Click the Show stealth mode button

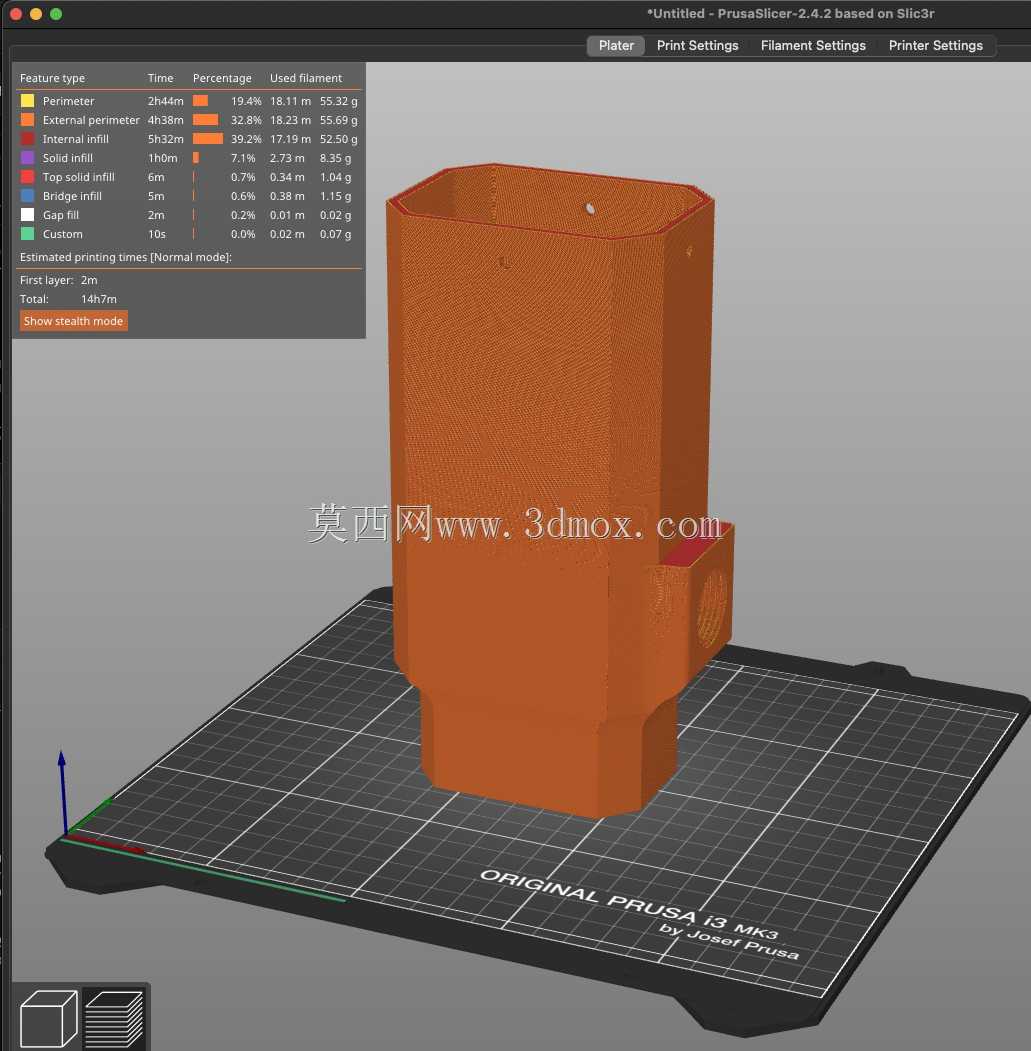pyautogui.click(x=74, y=321)
